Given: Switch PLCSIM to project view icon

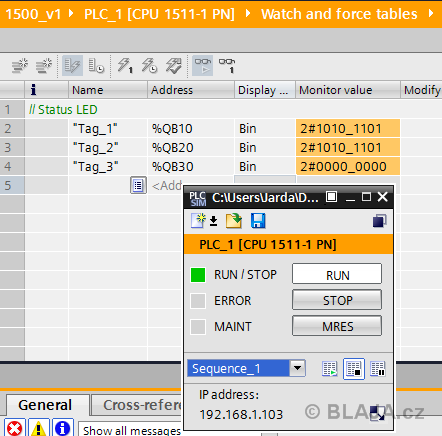Looking at the screenshot, I should pyautogui.click(x=379, y=221).
